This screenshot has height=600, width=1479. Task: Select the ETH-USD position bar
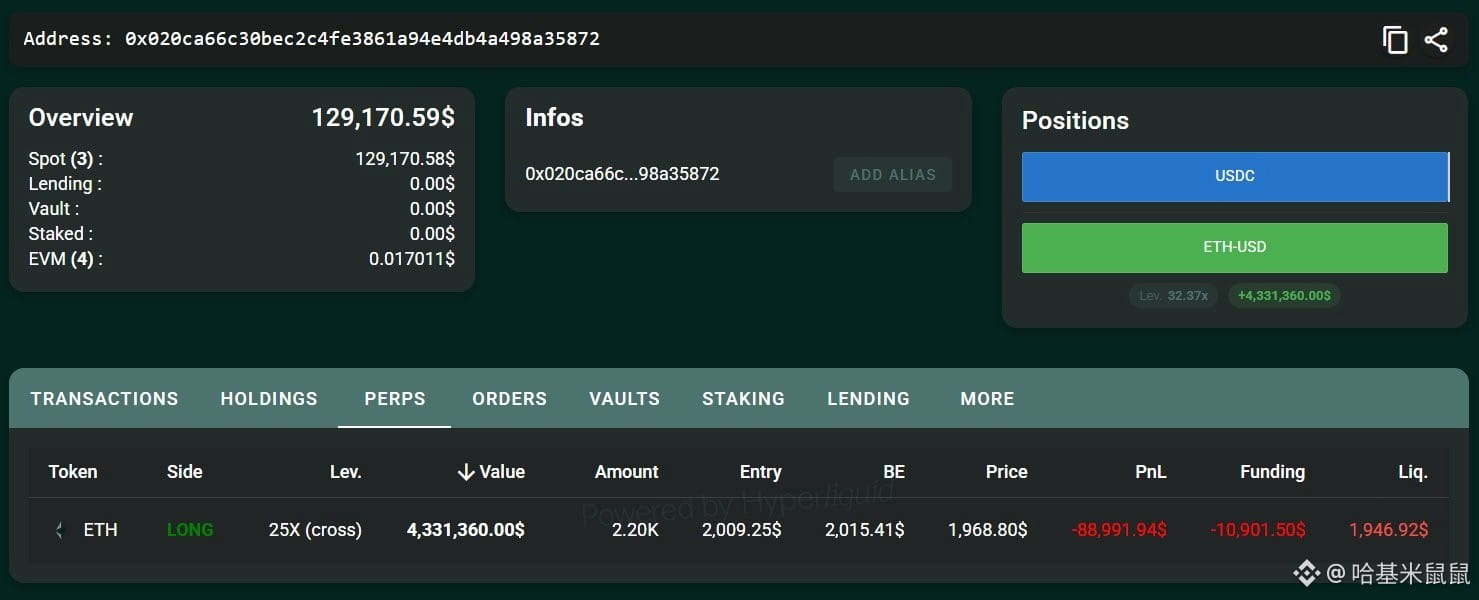coord(1235,247)
